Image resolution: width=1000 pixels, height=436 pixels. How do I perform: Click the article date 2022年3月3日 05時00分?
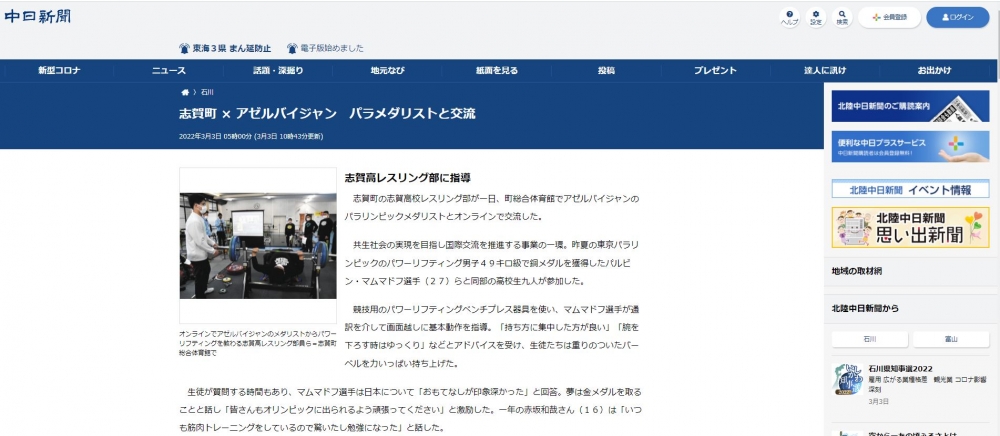tap(215, 136)
